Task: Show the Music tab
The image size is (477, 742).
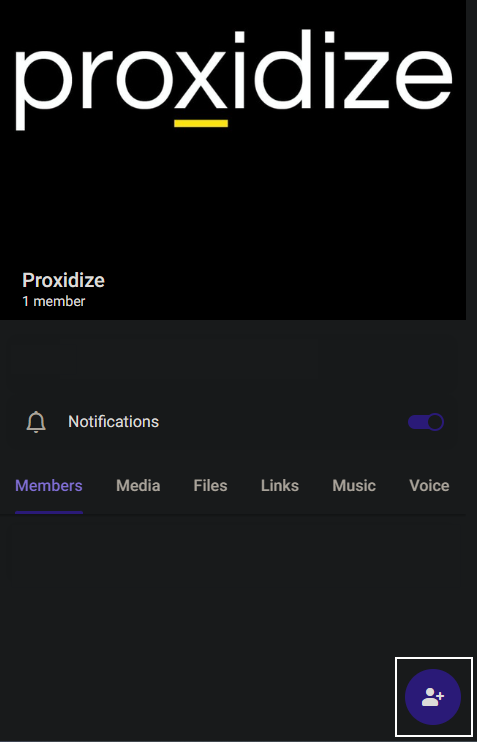Action: point(354,486)
